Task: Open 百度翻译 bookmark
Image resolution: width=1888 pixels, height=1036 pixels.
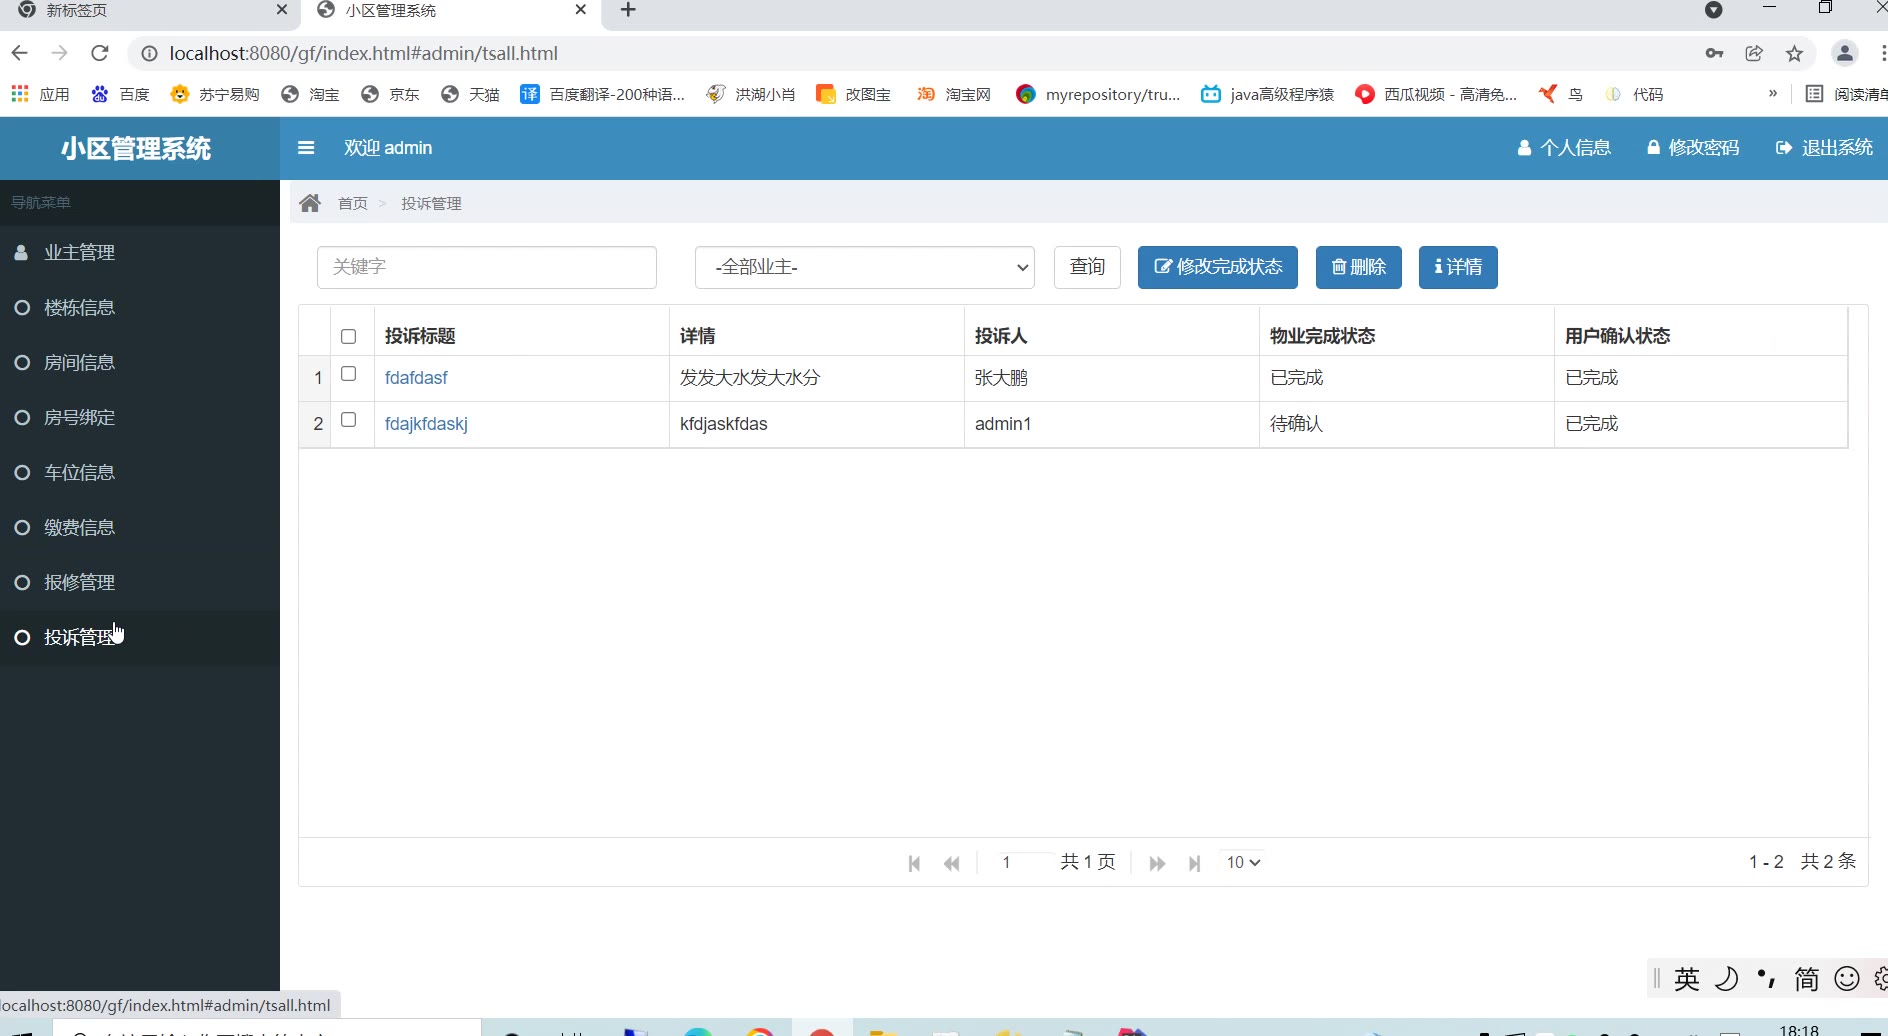Action: coord(603,94)
